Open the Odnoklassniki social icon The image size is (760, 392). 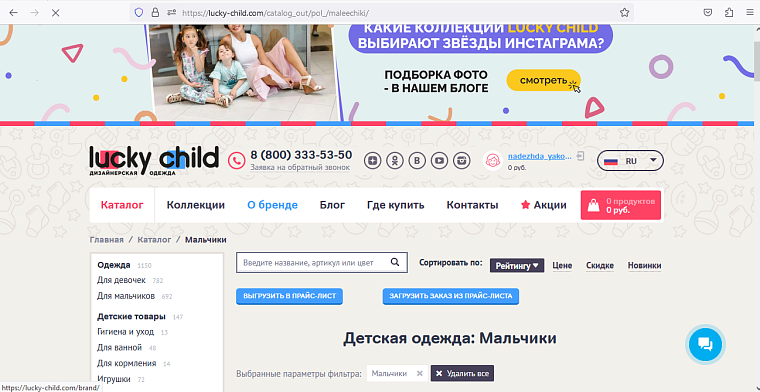pyautogui.click(x=395, y=160)
